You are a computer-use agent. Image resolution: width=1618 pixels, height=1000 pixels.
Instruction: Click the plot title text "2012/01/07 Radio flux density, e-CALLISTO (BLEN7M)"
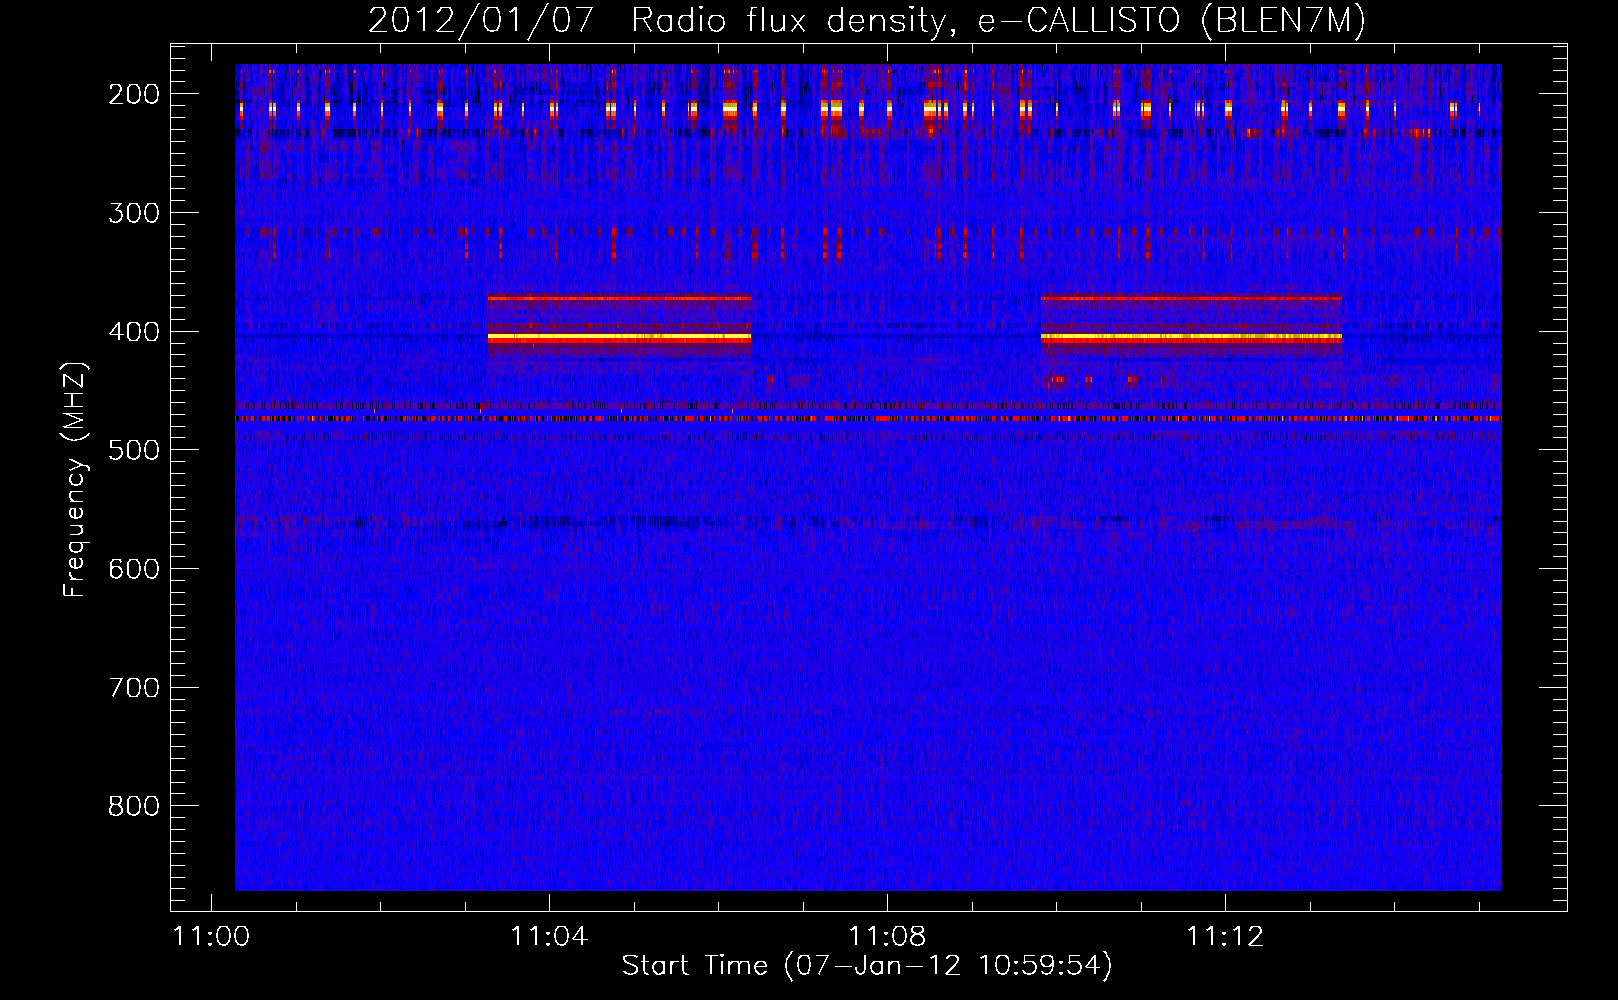(867, 20)
